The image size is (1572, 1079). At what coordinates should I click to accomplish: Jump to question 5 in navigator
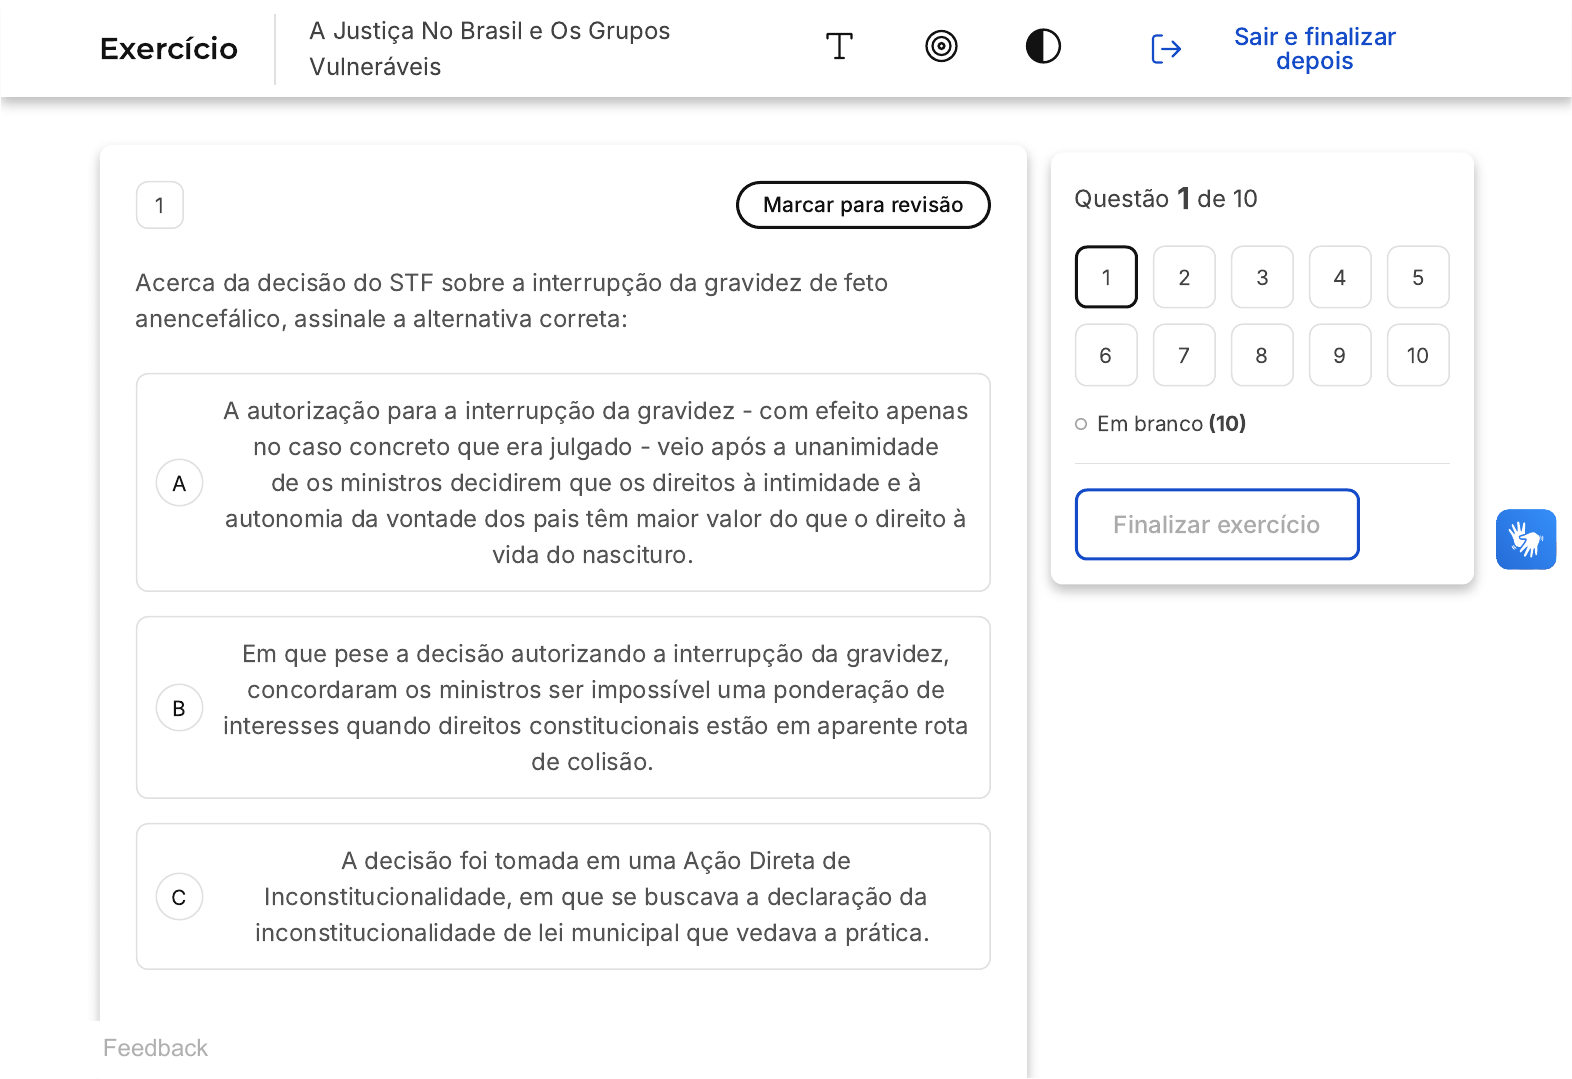[1417, 277]
